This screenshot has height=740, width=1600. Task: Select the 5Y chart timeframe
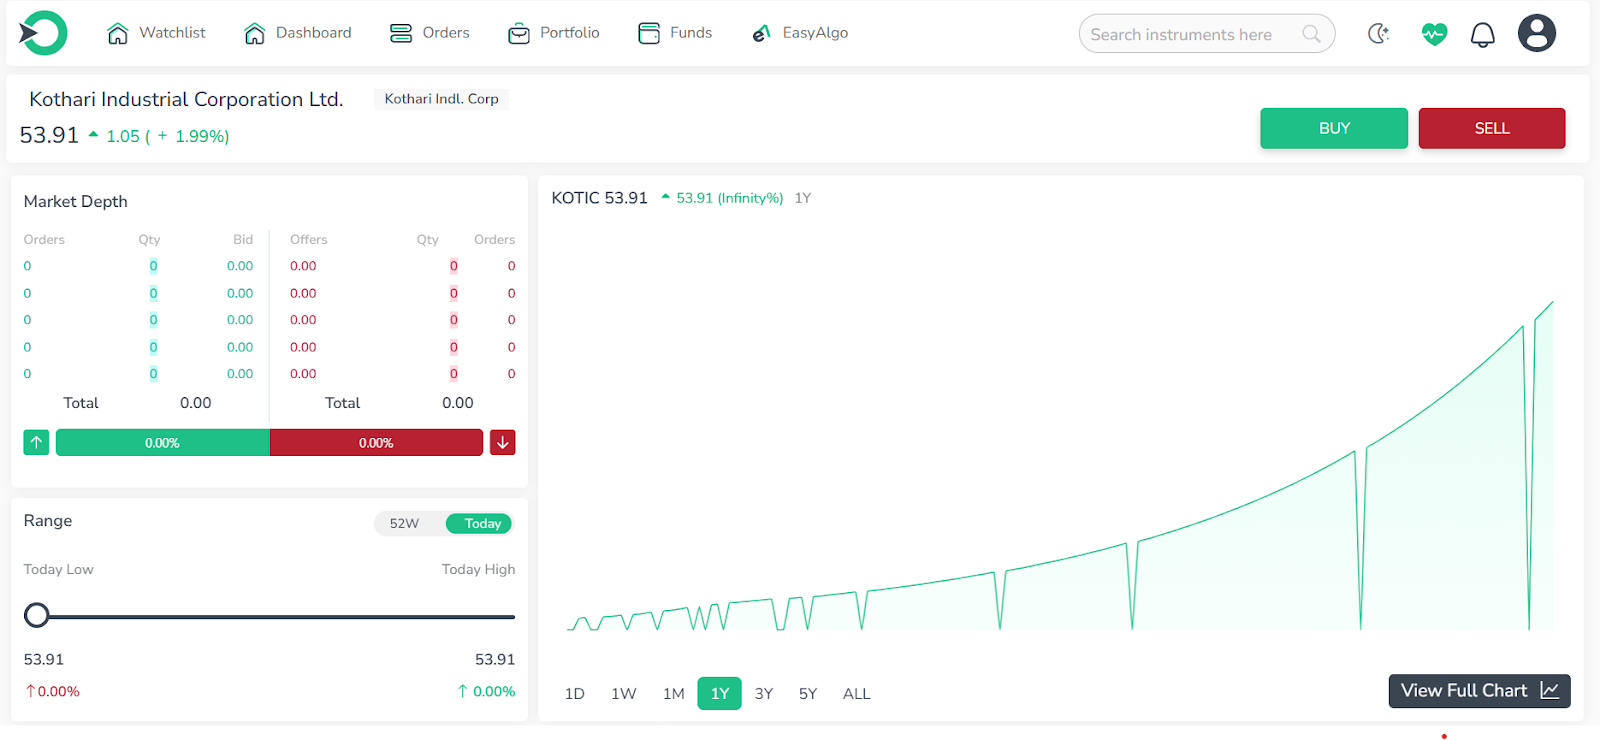pyautogui.click(x=808, y=694)
